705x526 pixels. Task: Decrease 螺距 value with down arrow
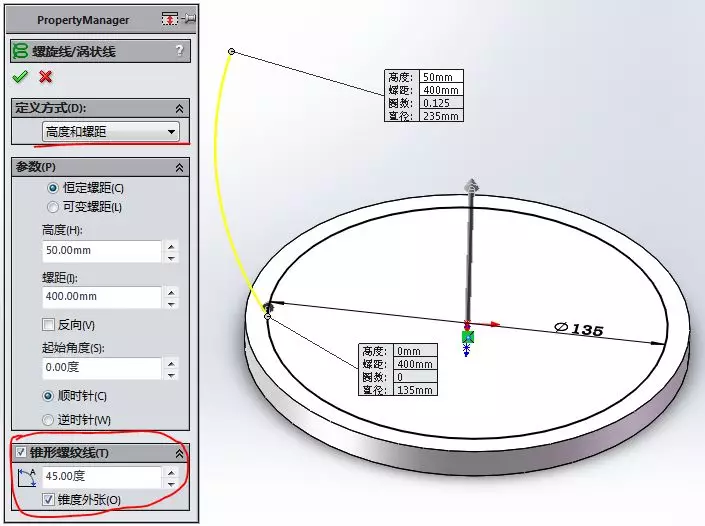(171, 304)
